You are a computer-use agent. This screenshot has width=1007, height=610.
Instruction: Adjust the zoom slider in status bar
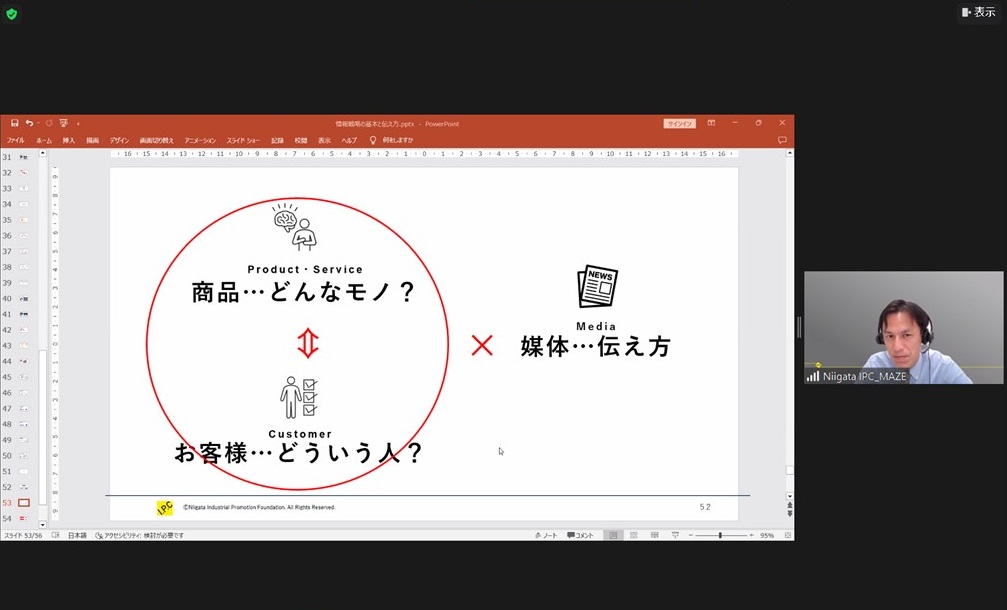(720, 535)
